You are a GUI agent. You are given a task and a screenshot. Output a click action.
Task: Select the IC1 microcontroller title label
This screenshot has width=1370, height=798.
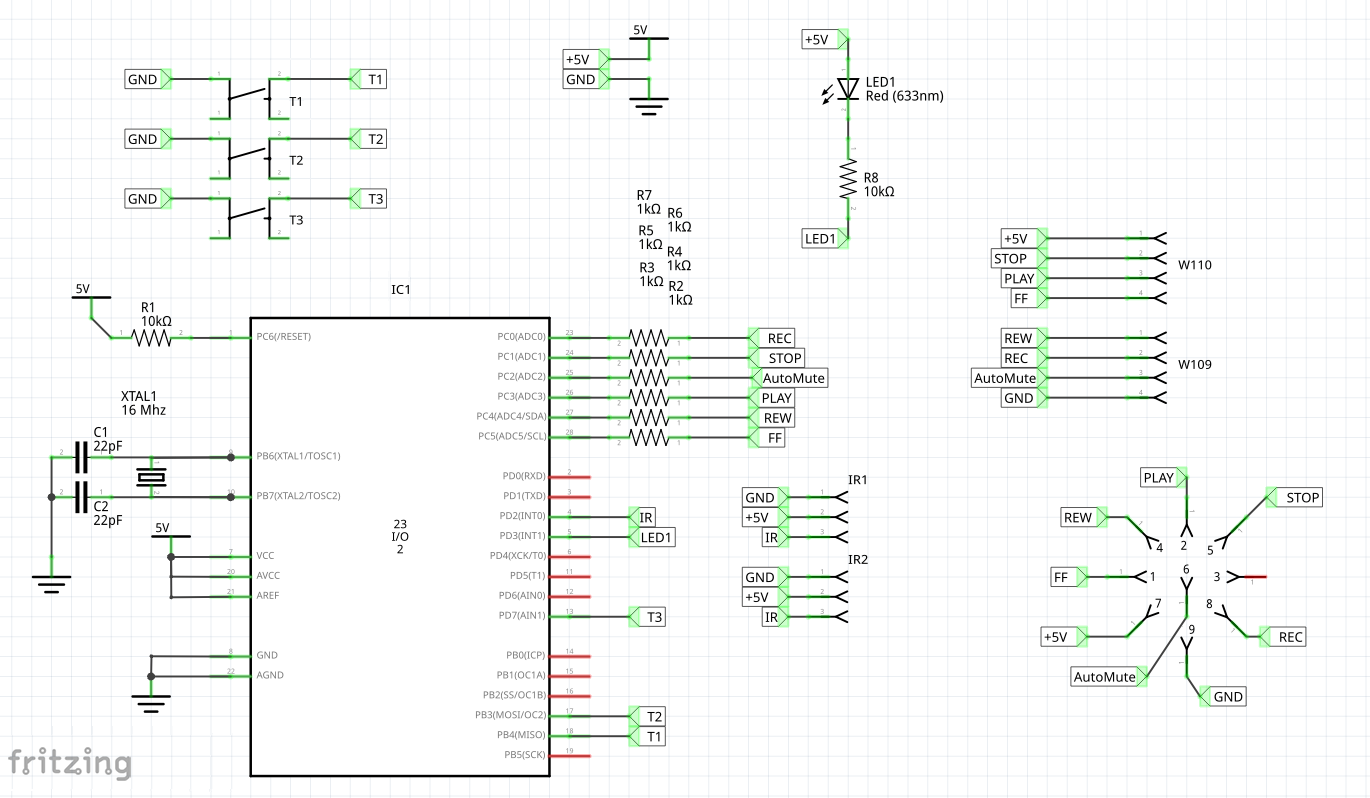coord(400,289)
